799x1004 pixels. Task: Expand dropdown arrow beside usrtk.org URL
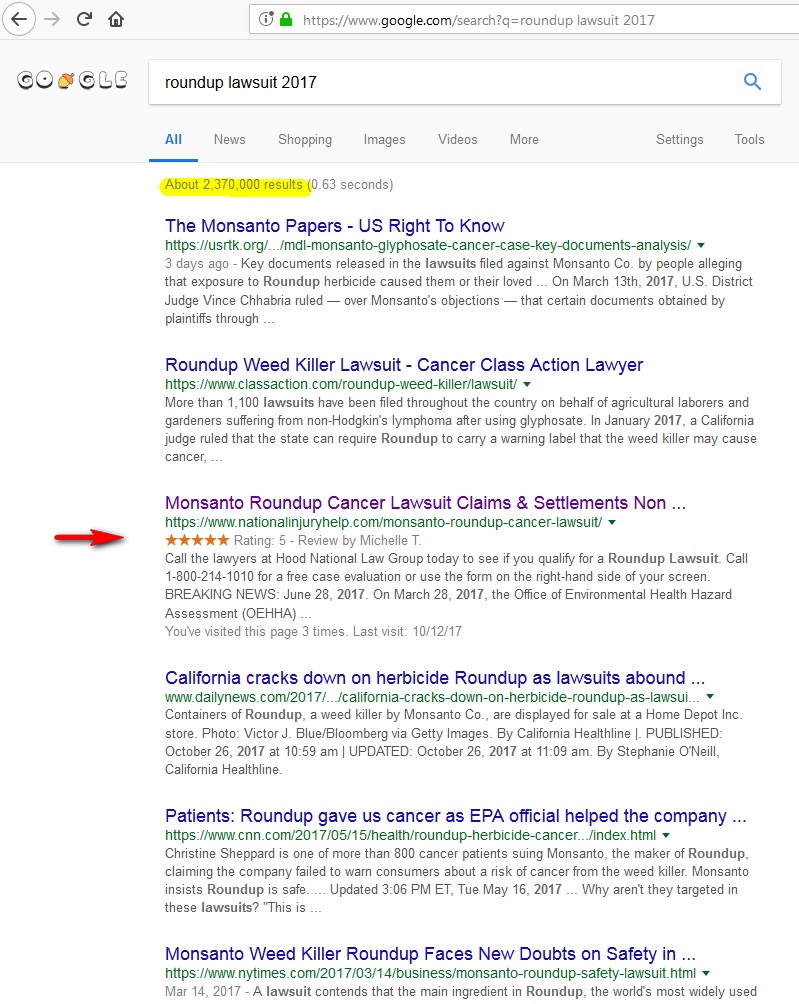(701, 245)
